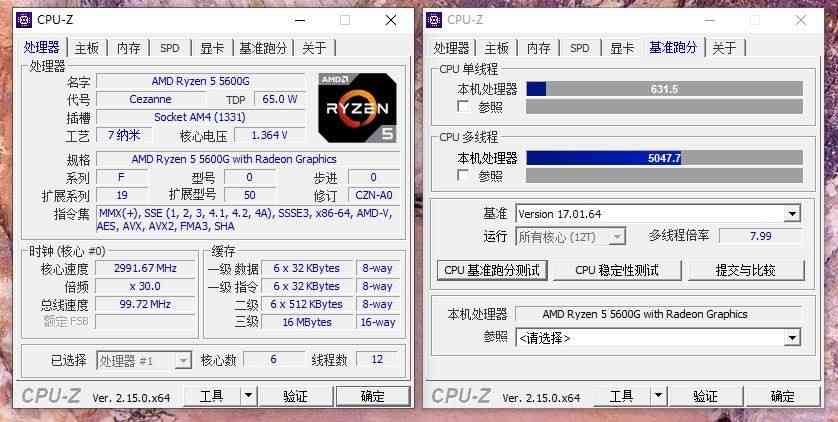
Task: Click 三级 cache value 16 MBytes
Action: point(307,323)
